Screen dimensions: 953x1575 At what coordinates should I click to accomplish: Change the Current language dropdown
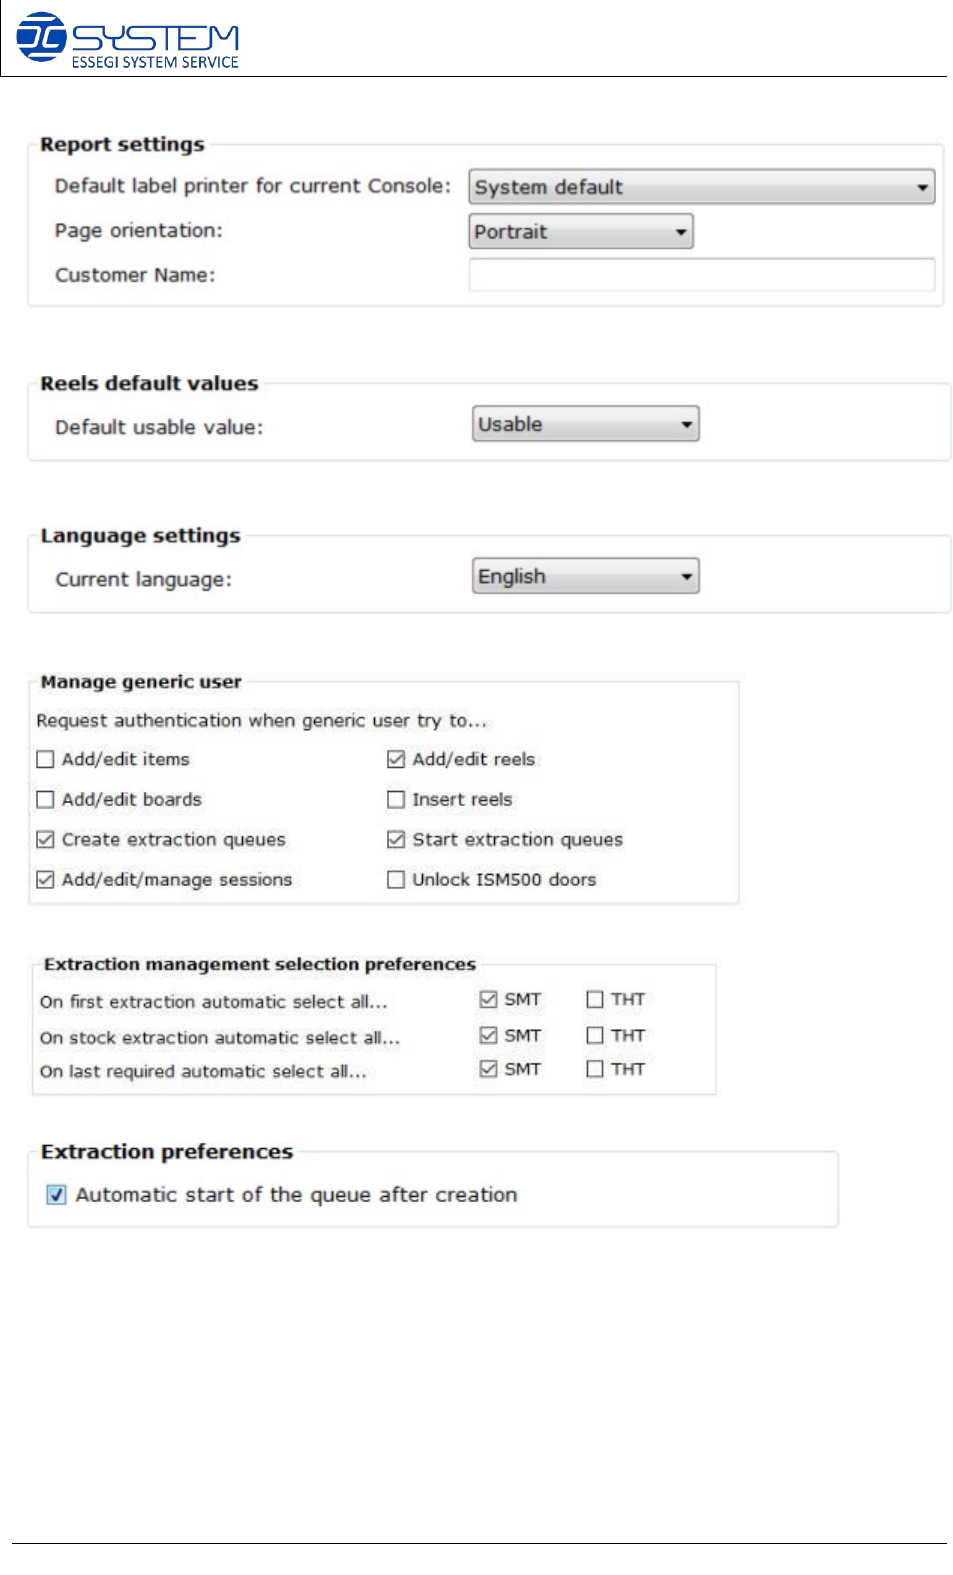(x=585, y=576)
